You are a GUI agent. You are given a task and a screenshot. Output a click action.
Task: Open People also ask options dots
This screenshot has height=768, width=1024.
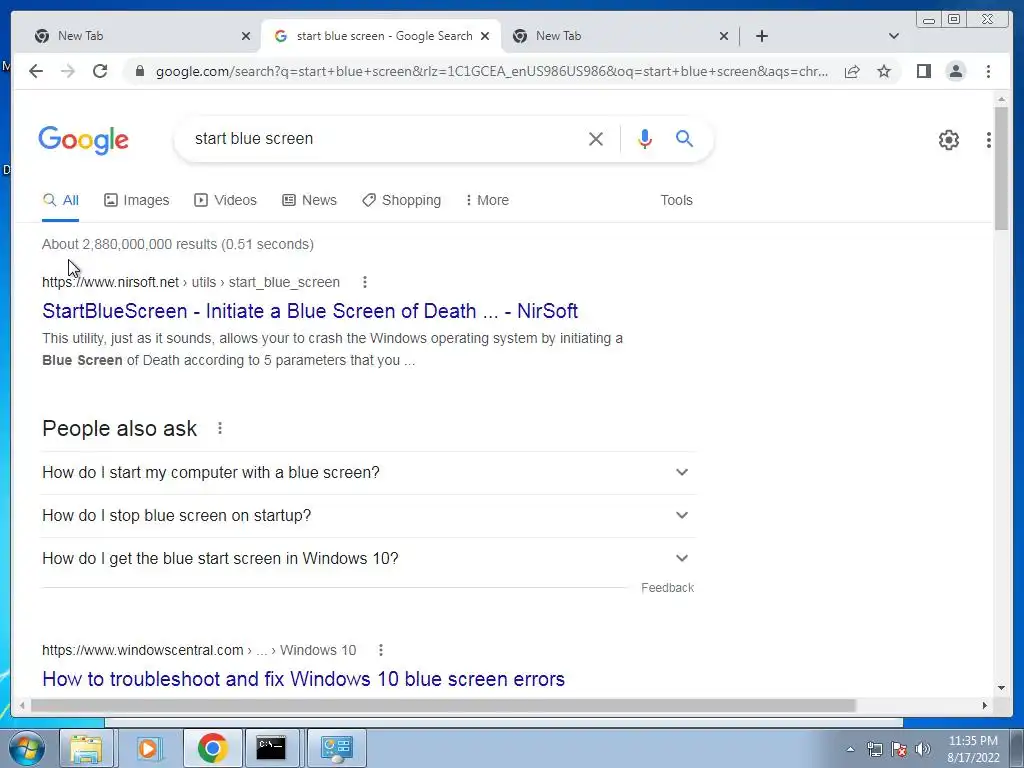click(x=220, y=428)
